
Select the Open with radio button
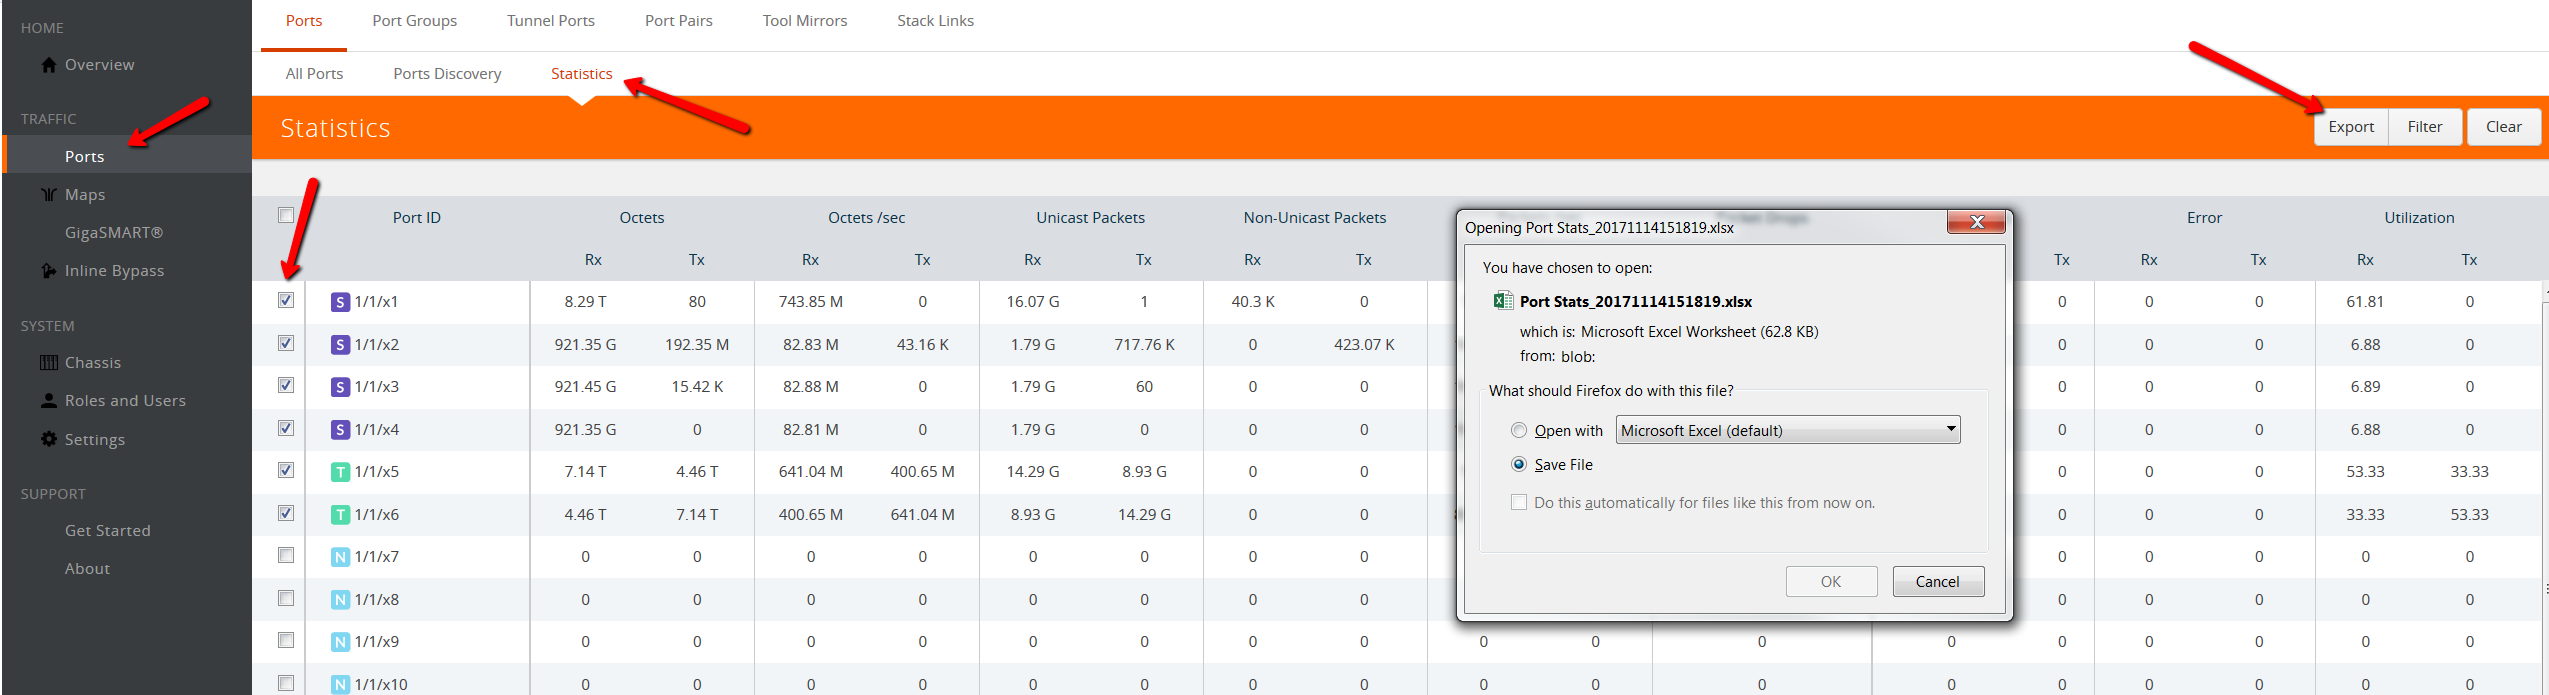point(1519,430)
